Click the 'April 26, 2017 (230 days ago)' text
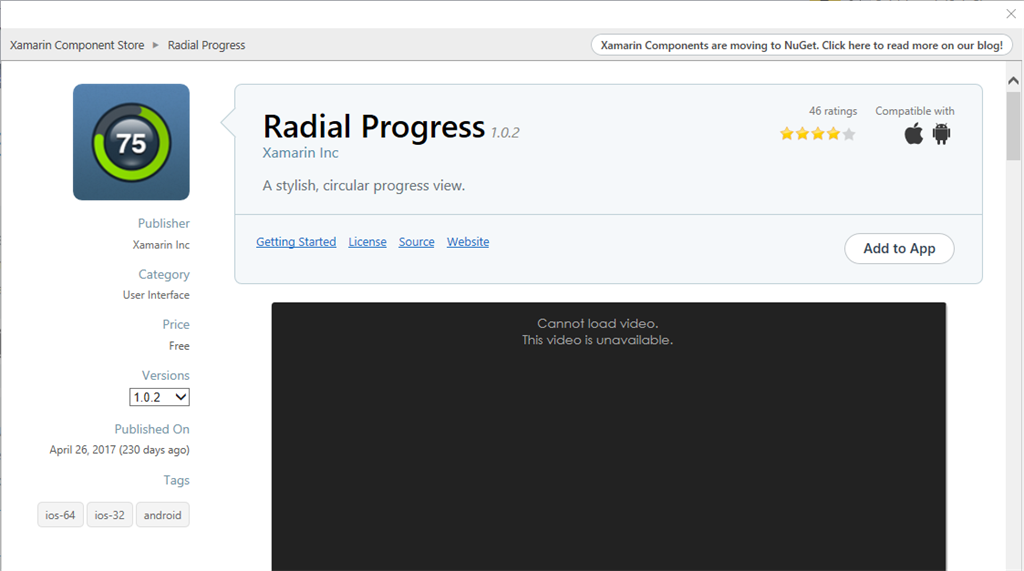Image resolution: width=1024 pixels, height=571 pixels. point(120,449)
